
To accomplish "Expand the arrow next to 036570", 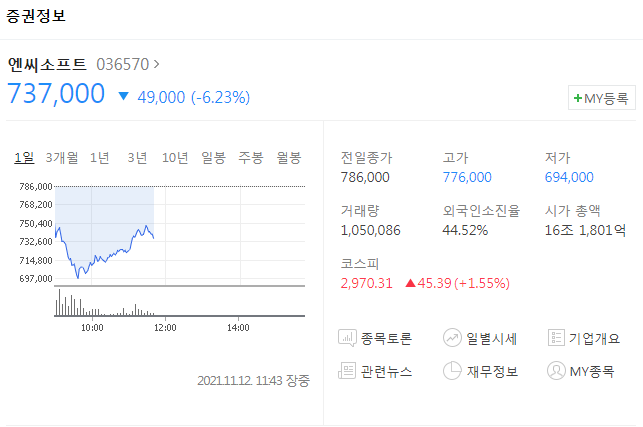I will [156, 64].
